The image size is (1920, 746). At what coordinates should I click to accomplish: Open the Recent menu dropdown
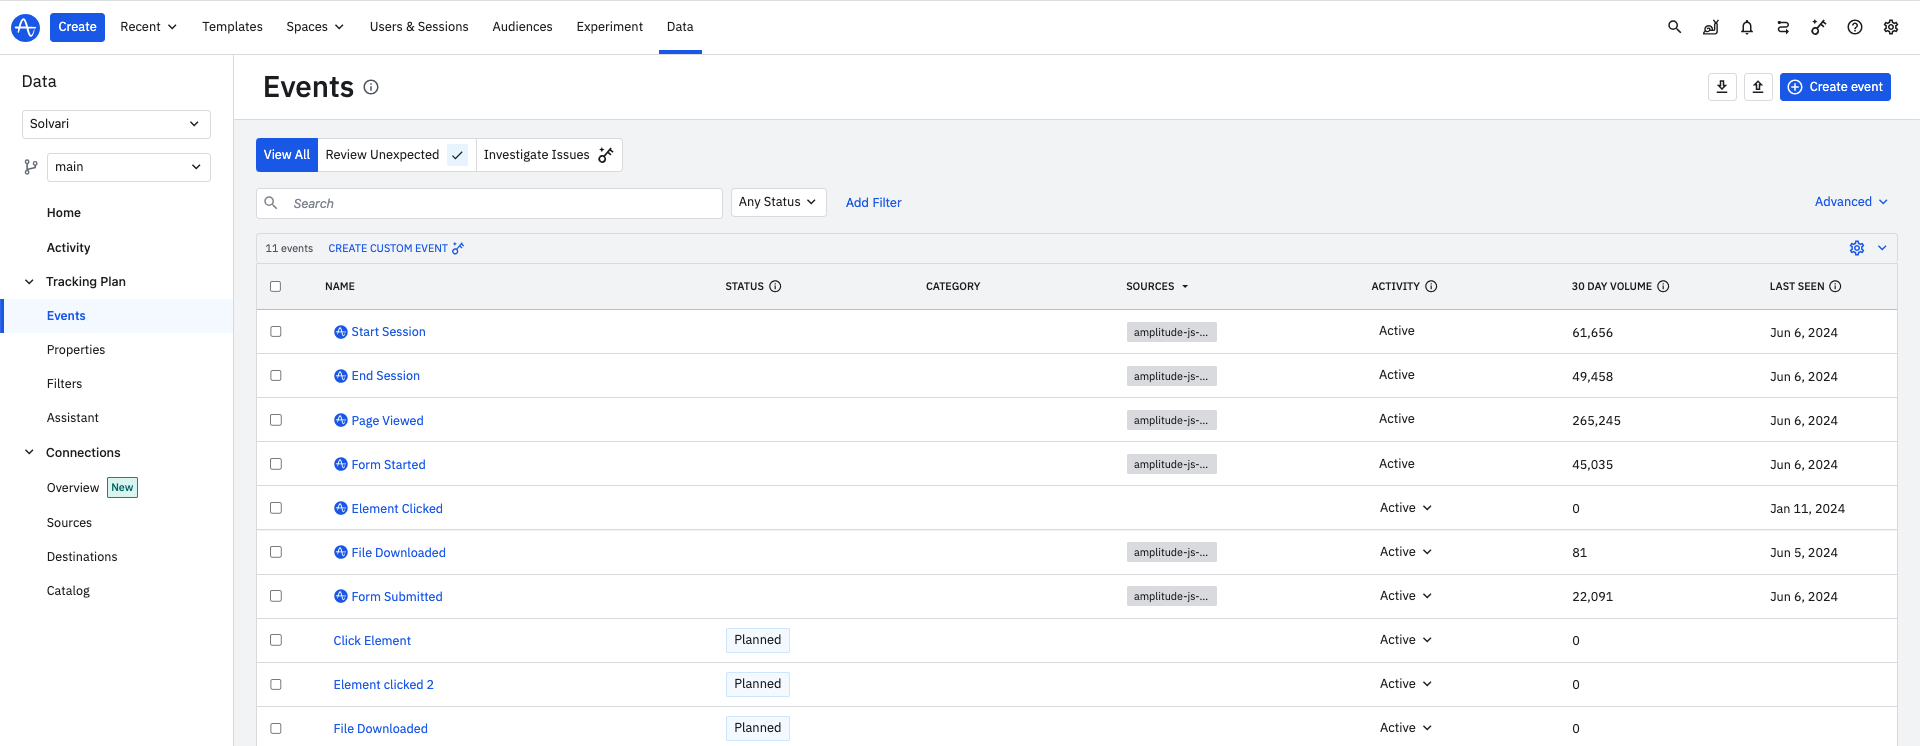[x=148, y=27]
